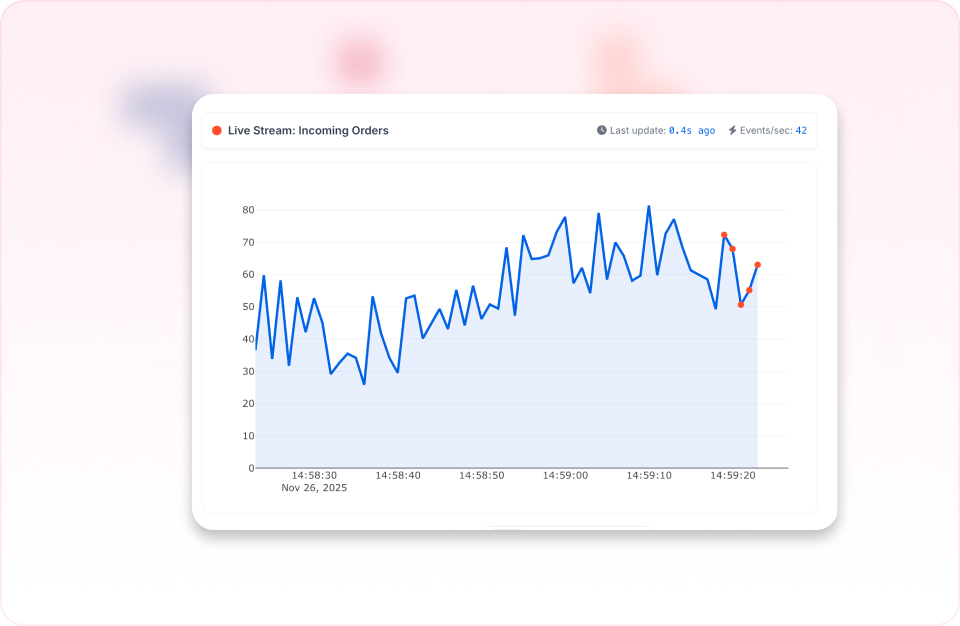The width and height of the screenshot is (960, 626).
Task: Click the 'Last update:' label text
Action: tap(637, 130)
